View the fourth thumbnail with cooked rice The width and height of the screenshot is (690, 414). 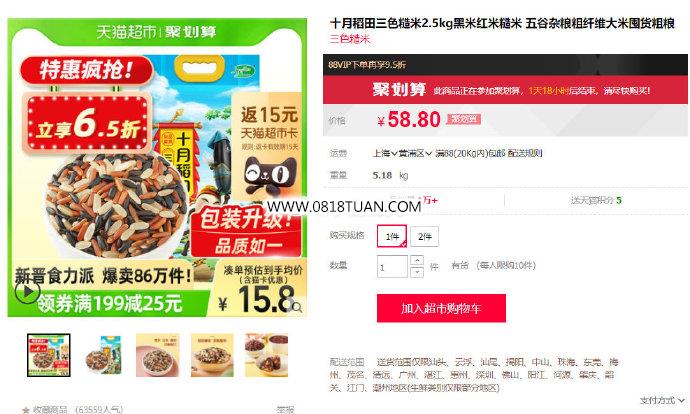click(212, 355)
